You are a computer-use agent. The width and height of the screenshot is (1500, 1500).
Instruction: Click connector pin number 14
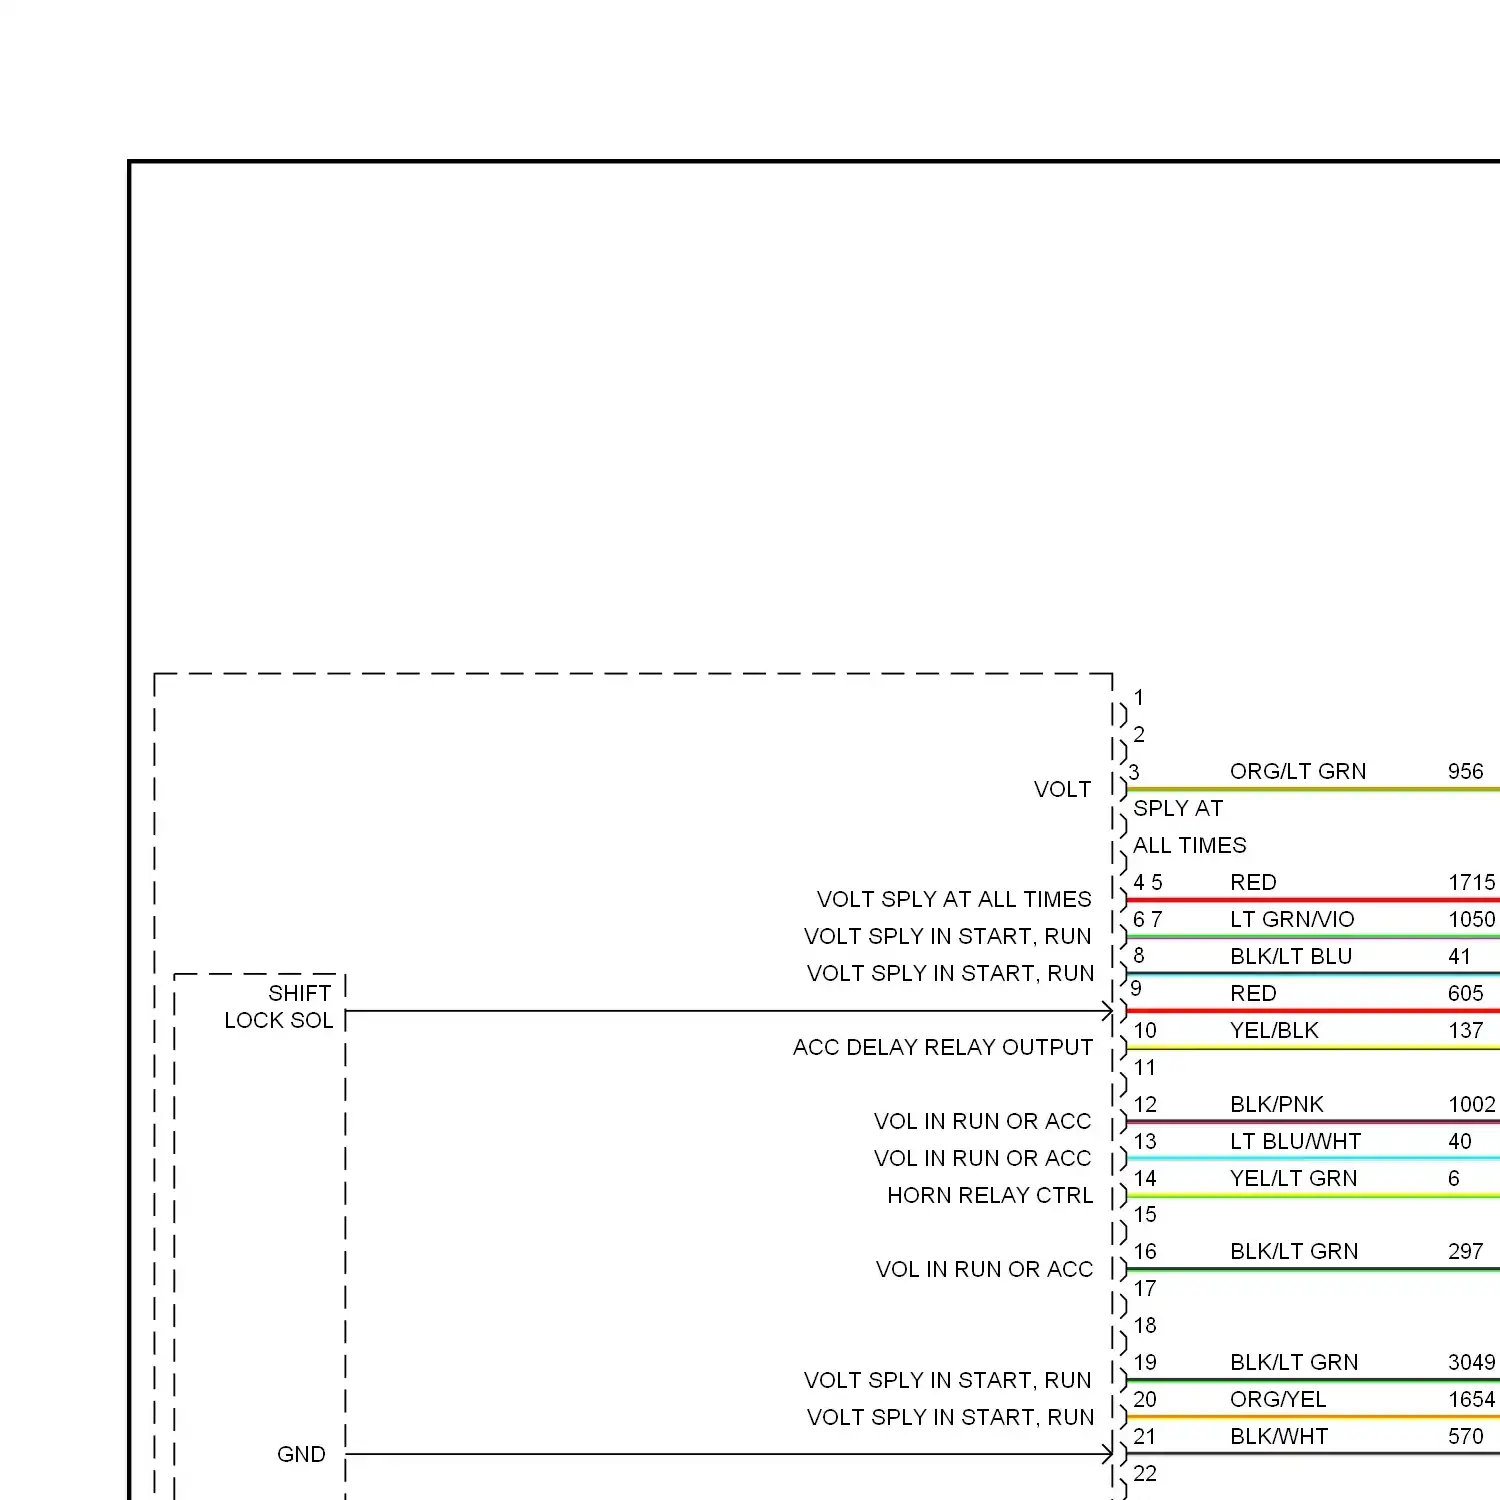coord(1145,1178)
